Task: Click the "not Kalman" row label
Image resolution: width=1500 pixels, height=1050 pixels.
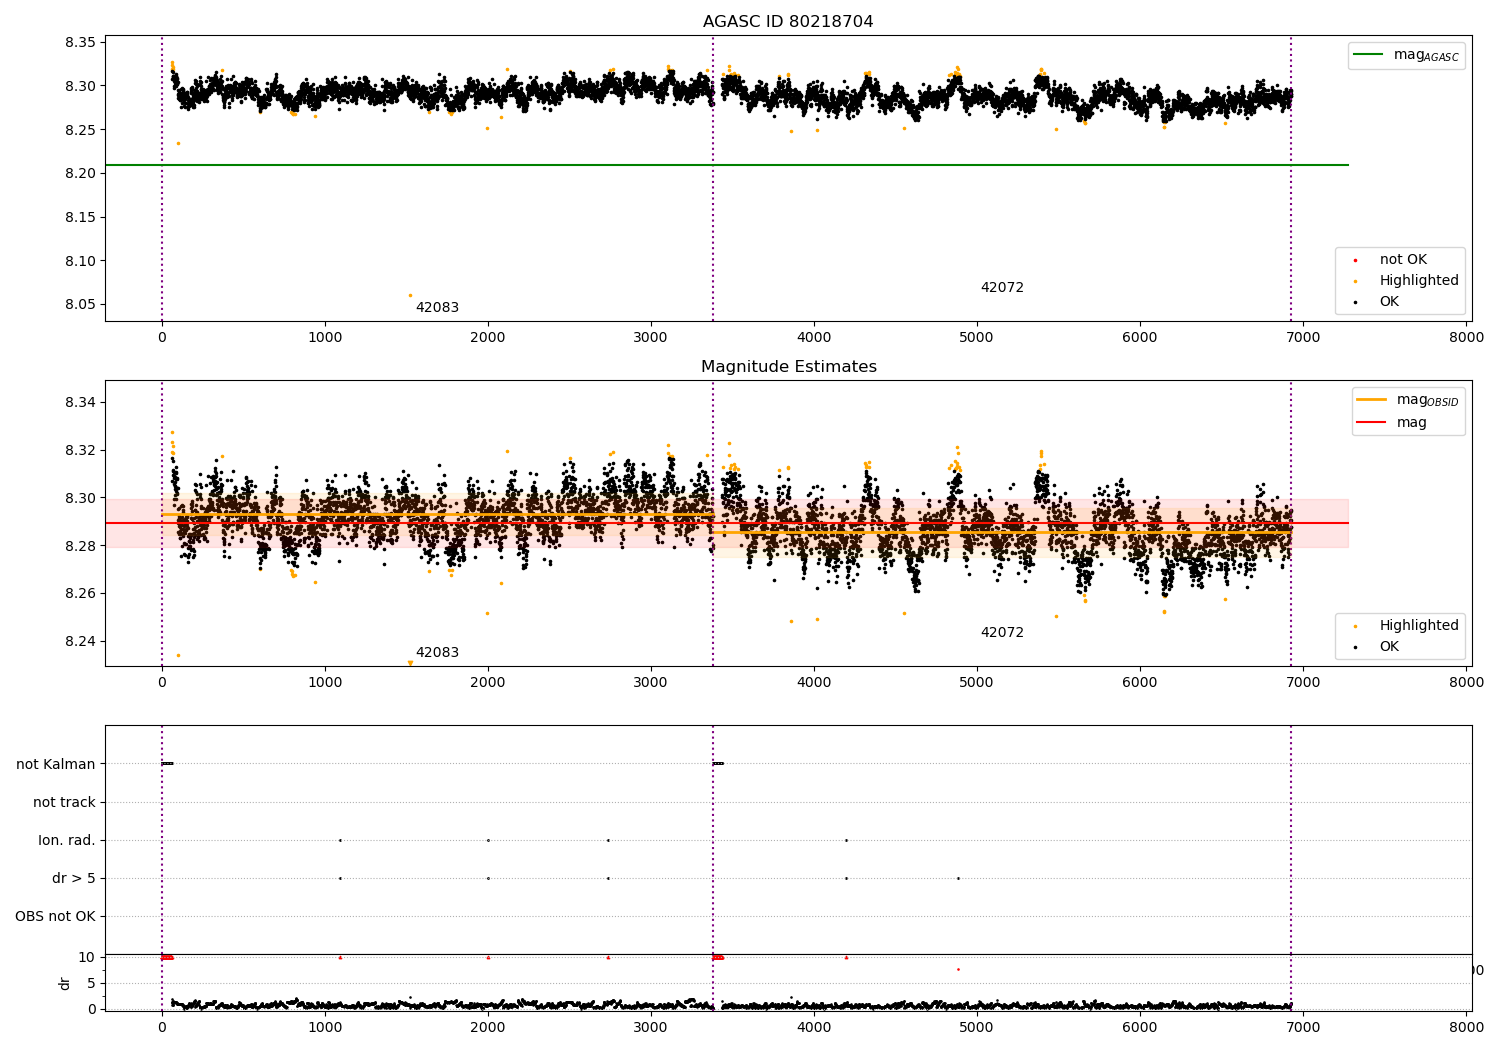Action: [56, 765]
